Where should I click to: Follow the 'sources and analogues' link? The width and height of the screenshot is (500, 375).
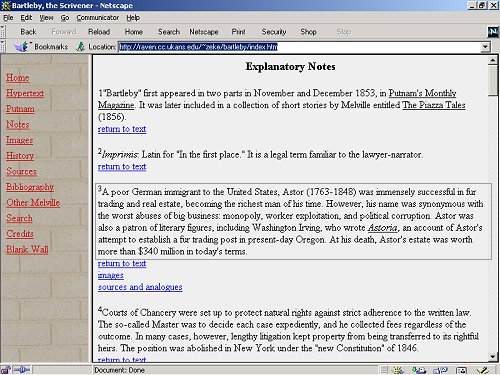pyautogui.click(x=140, y=287)
